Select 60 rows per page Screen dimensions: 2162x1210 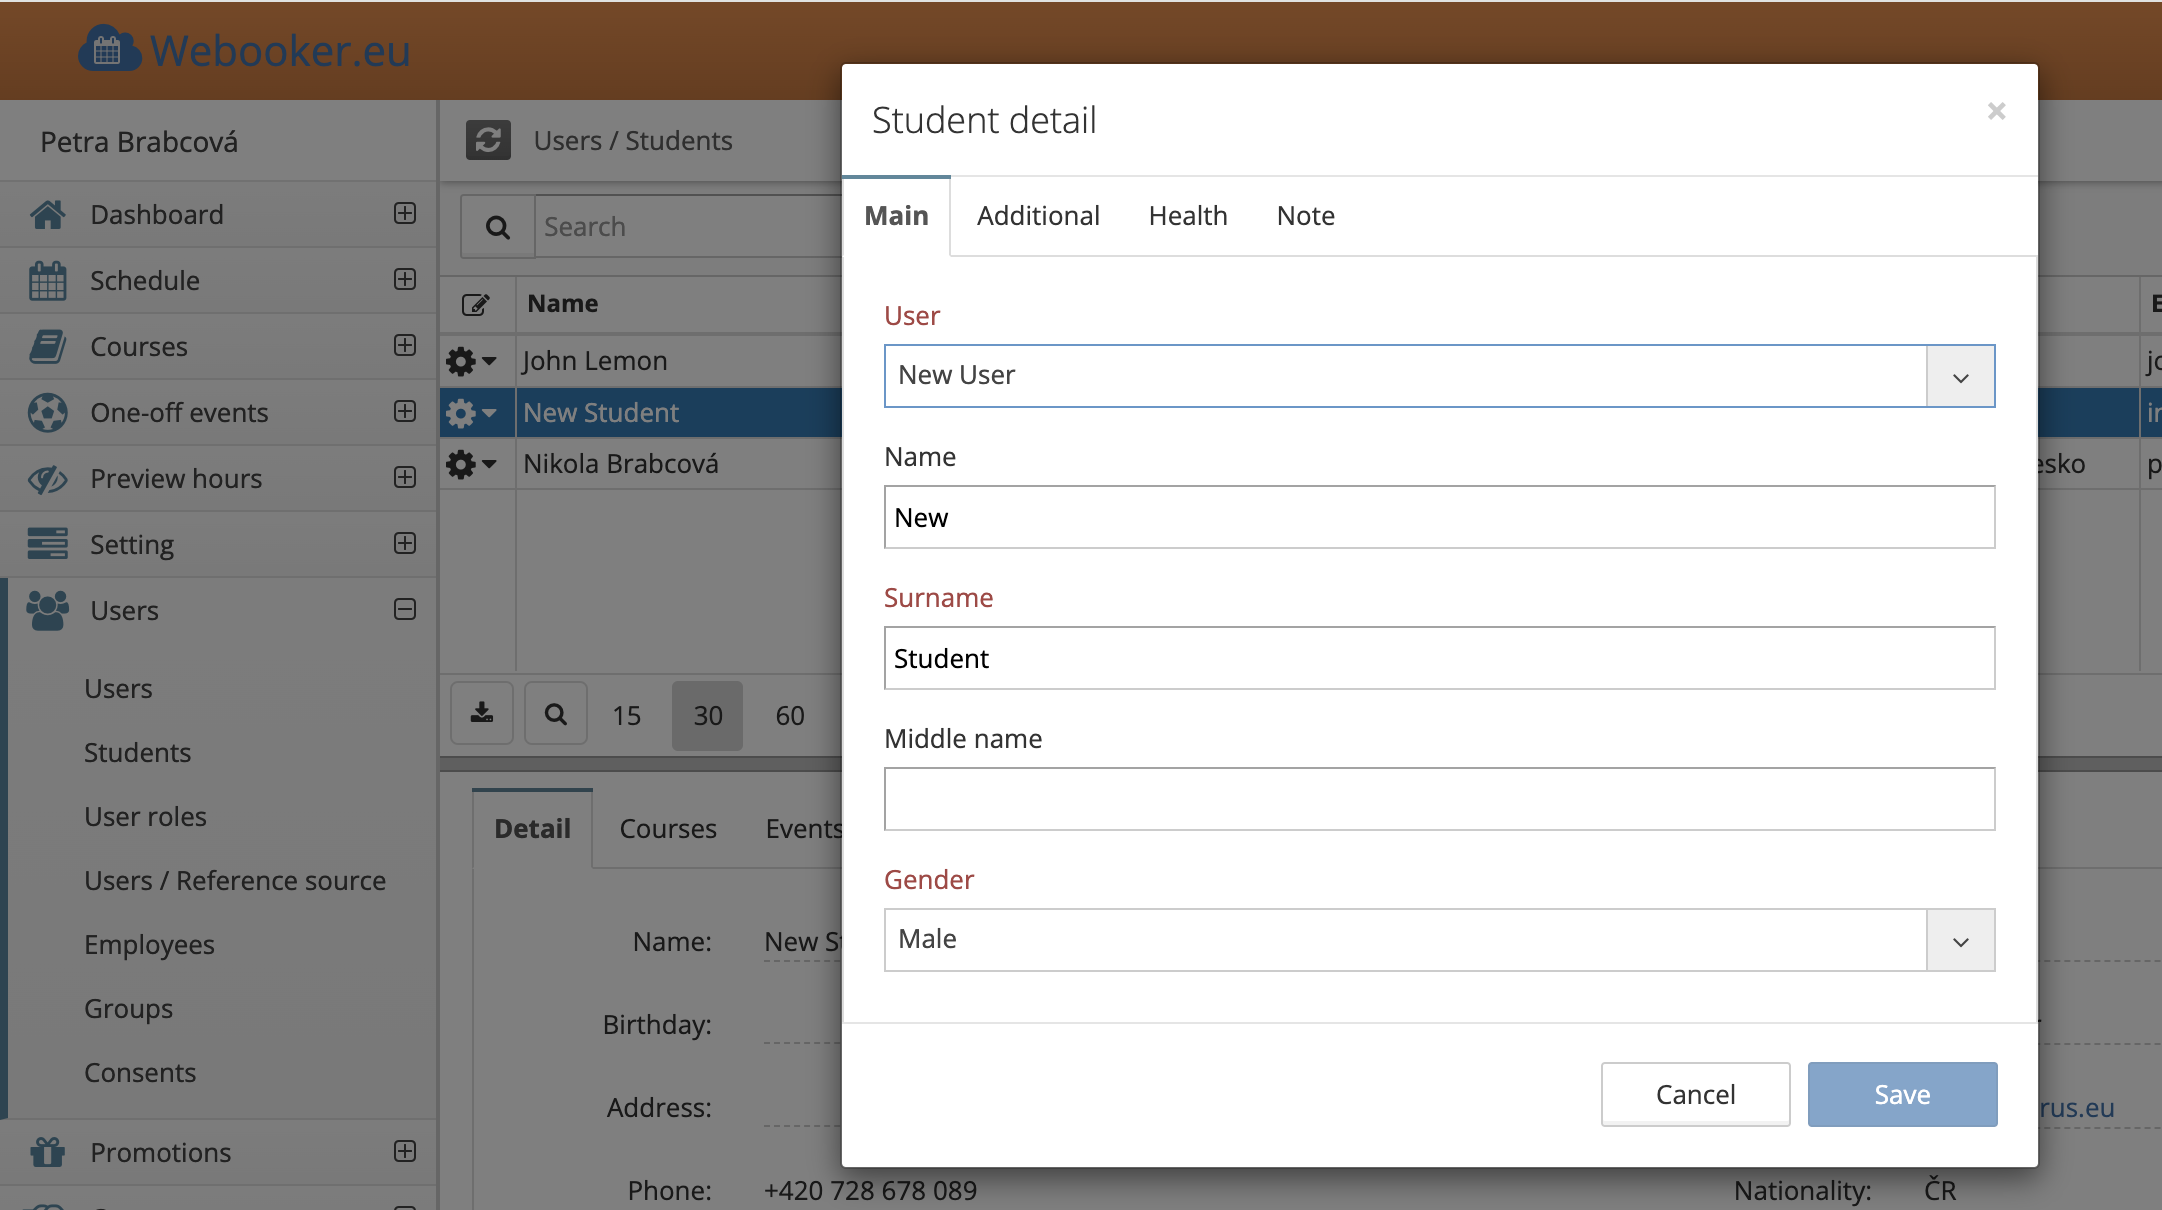click(790, 716)
